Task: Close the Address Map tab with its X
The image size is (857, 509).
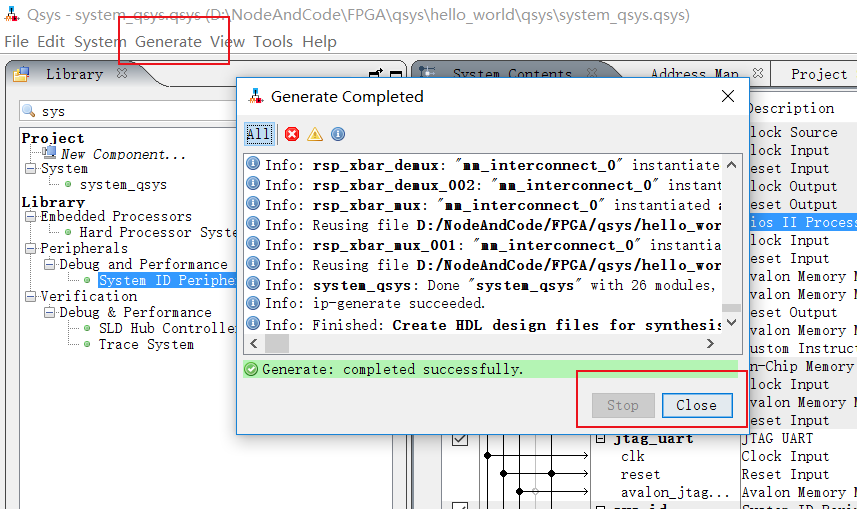Action: 758,73
